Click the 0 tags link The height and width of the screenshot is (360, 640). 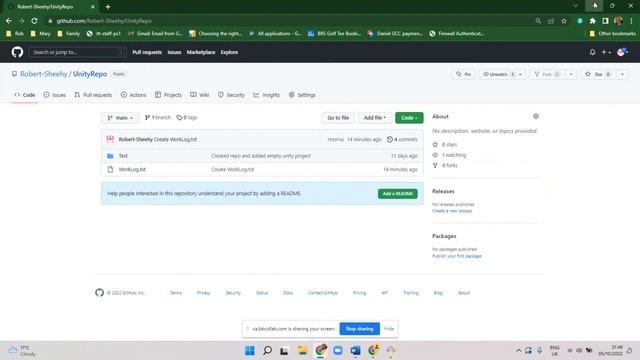[187, 118]
